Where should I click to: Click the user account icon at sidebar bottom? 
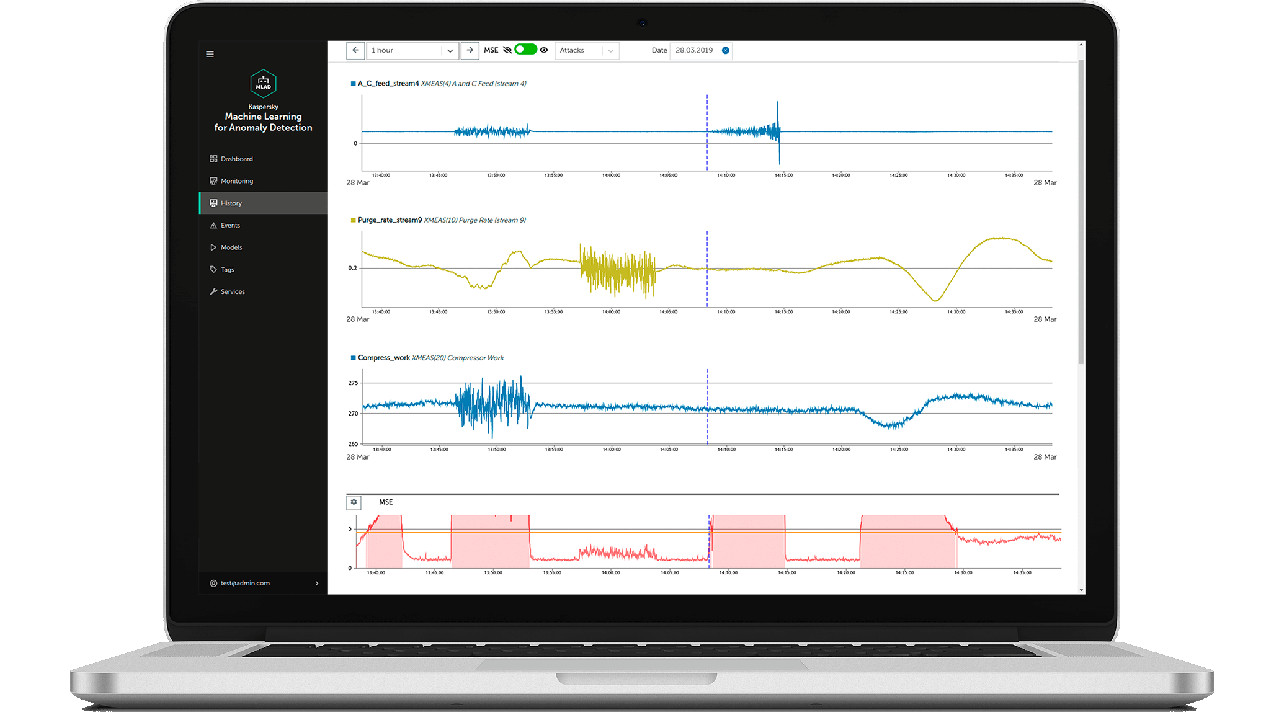[213, 583]
